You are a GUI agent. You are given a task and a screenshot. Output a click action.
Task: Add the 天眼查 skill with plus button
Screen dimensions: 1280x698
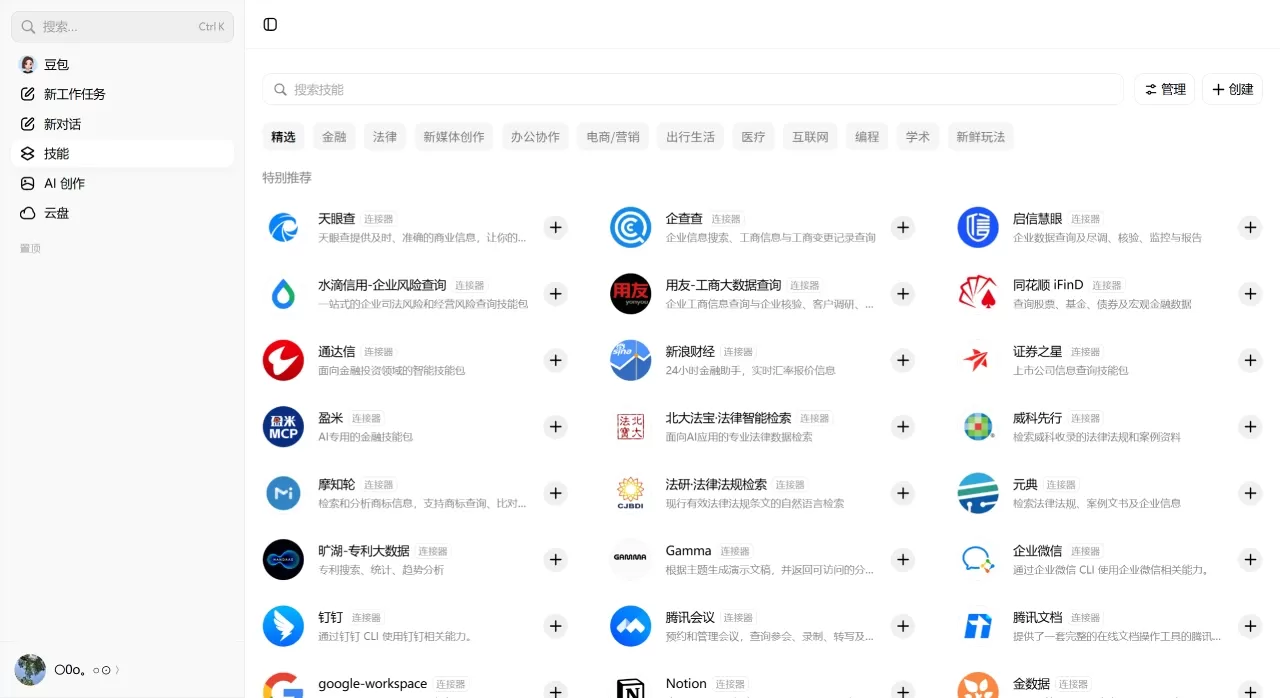tap(556, 228)
